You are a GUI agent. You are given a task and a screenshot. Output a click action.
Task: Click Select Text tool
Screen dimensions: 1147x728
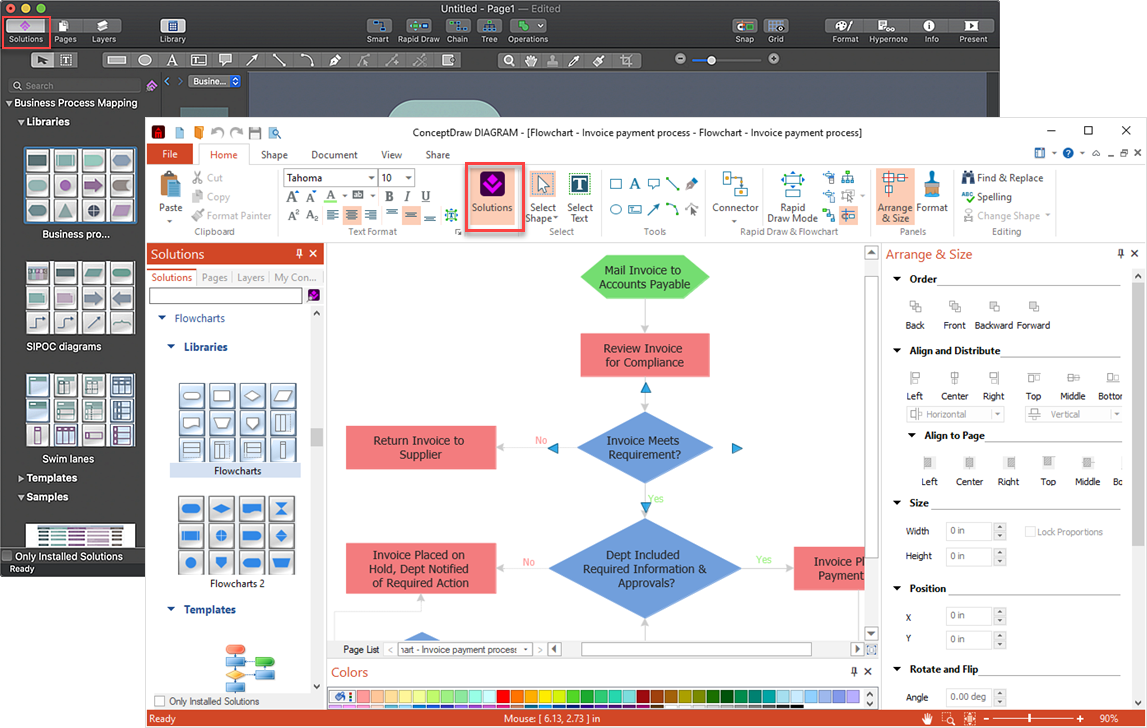click(x=579, y=198)
